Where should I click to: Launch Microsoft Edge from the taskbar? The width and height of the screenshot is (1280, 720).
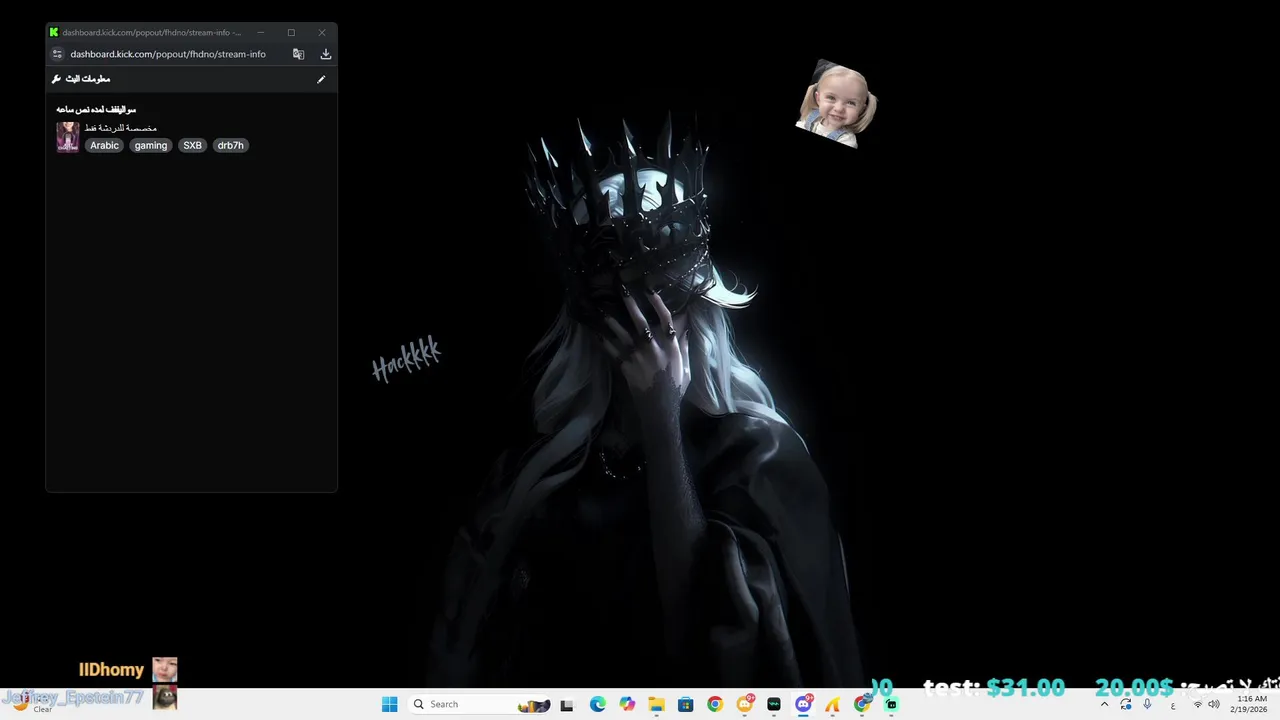tap(598, 704)
